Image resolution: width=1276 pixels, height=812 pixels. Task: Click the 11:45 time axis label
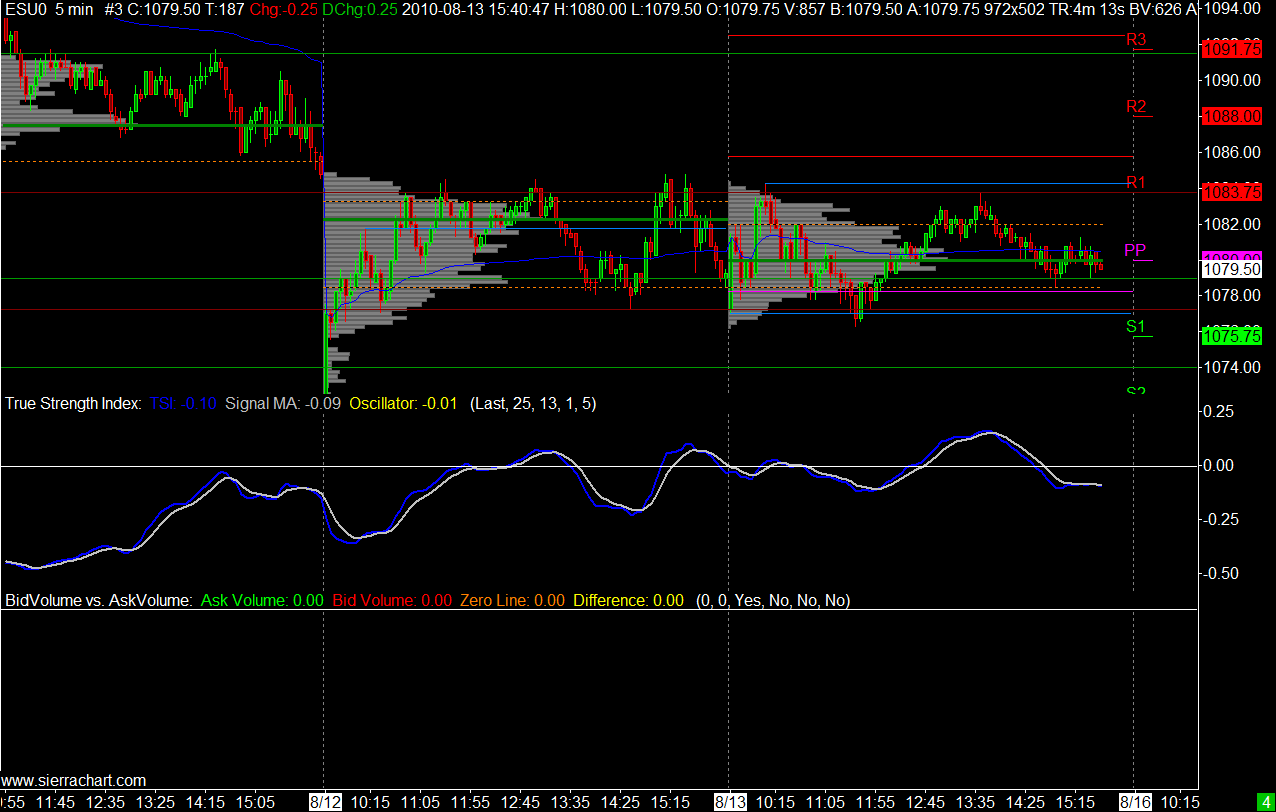[55, 802]
